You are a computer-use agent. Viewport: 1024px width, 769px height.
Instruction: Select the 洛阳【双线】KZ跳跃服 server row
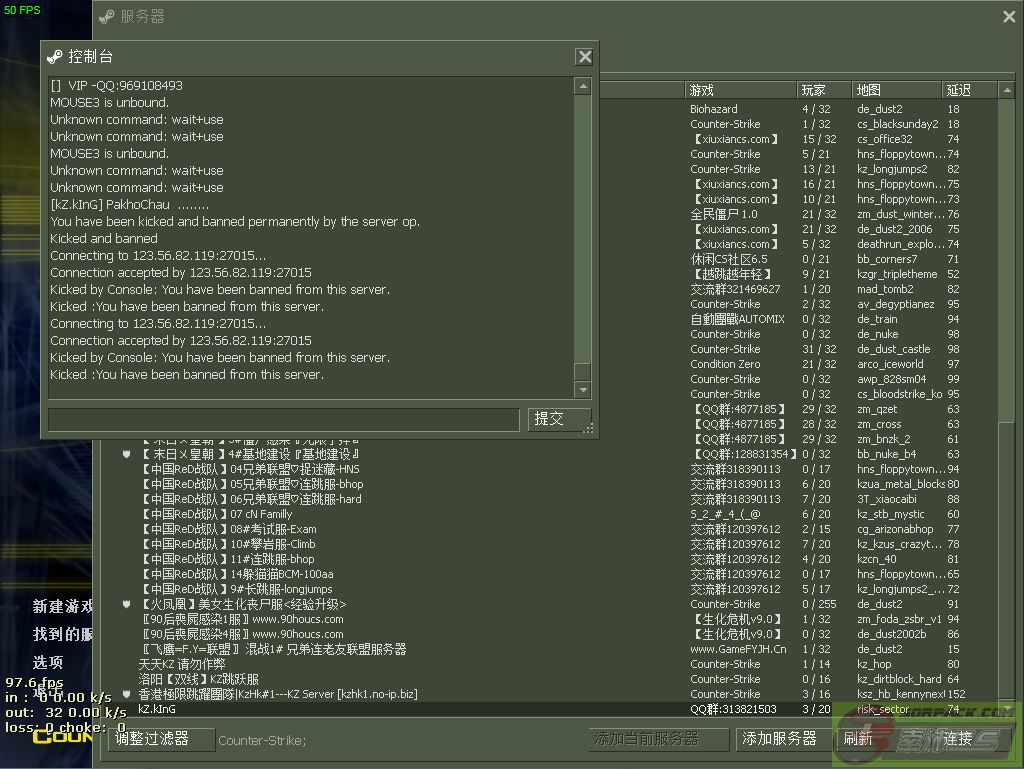pyautogui.click(x=400, y=679)
